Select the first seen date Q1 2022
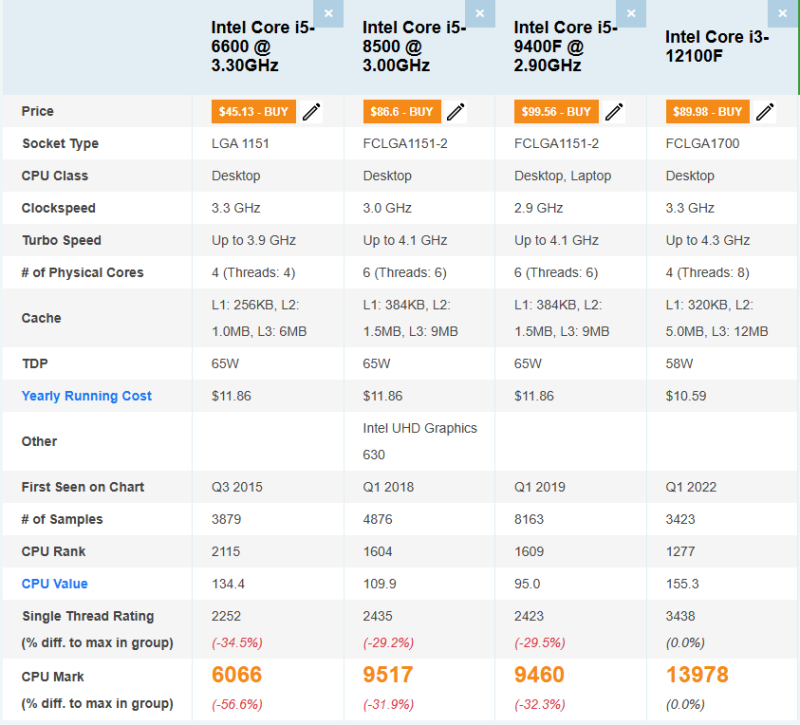This screenshot has width=800, height=725. coord(691,487)
